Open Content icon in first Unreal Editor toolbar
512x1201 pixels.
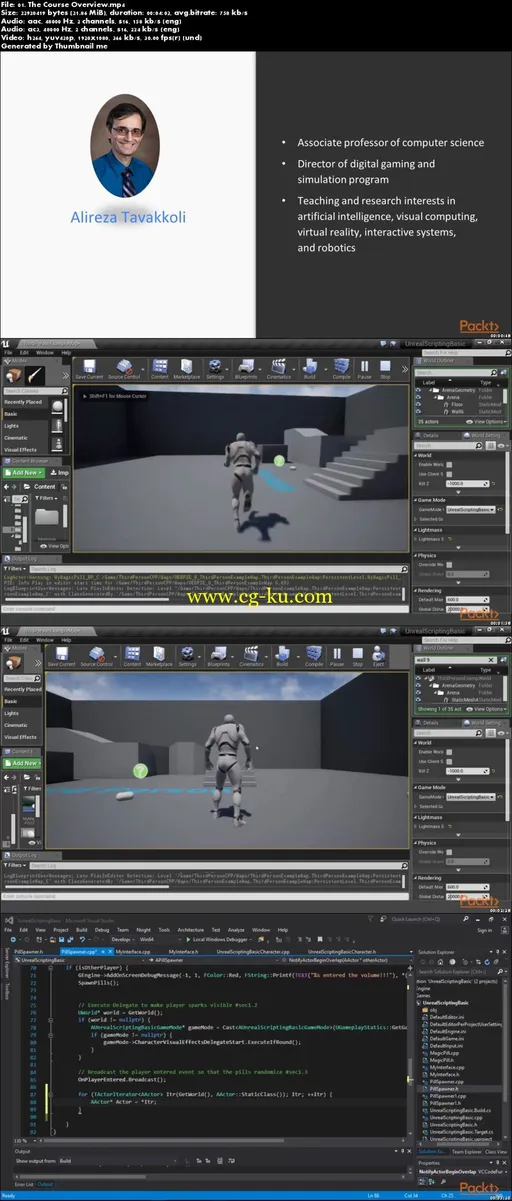tap(159, 367)
